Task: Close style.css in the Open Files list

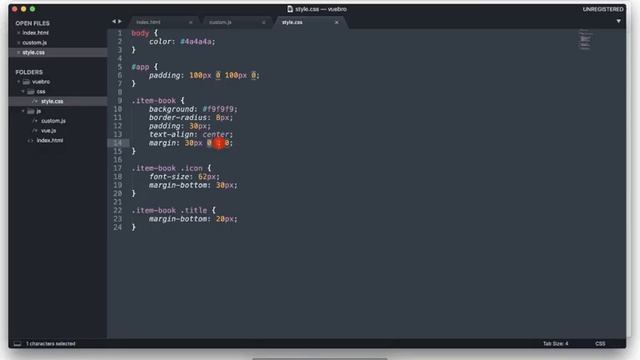Action: 18,53
